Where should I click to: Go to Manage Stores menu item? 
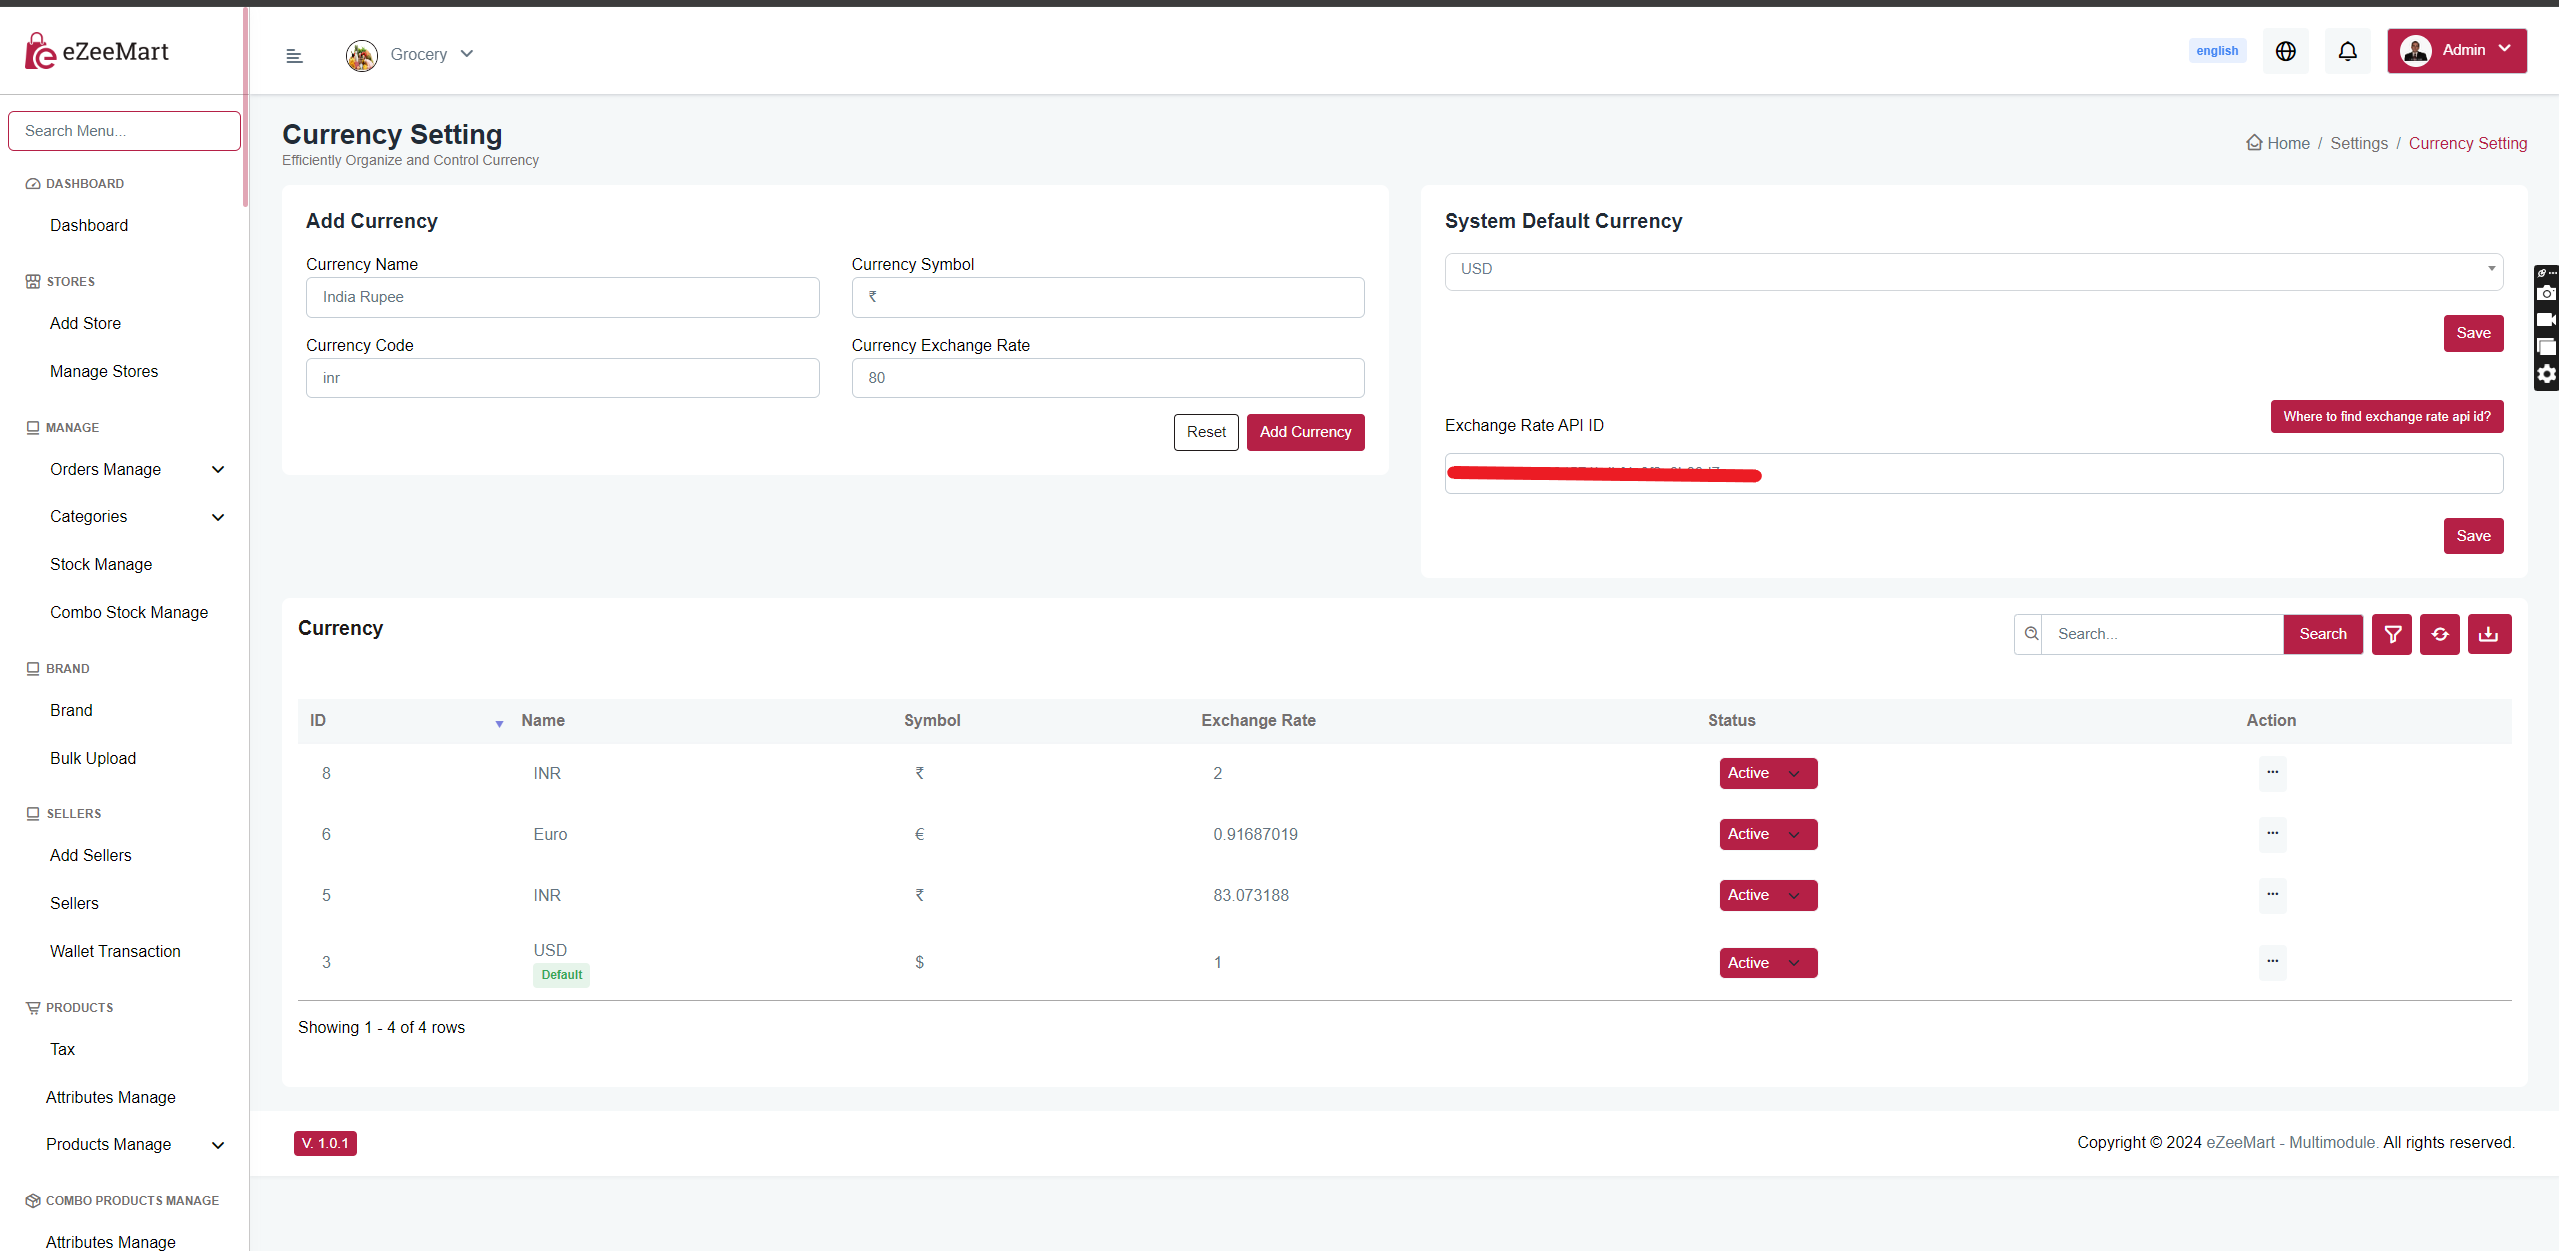(x=104, y=372)
